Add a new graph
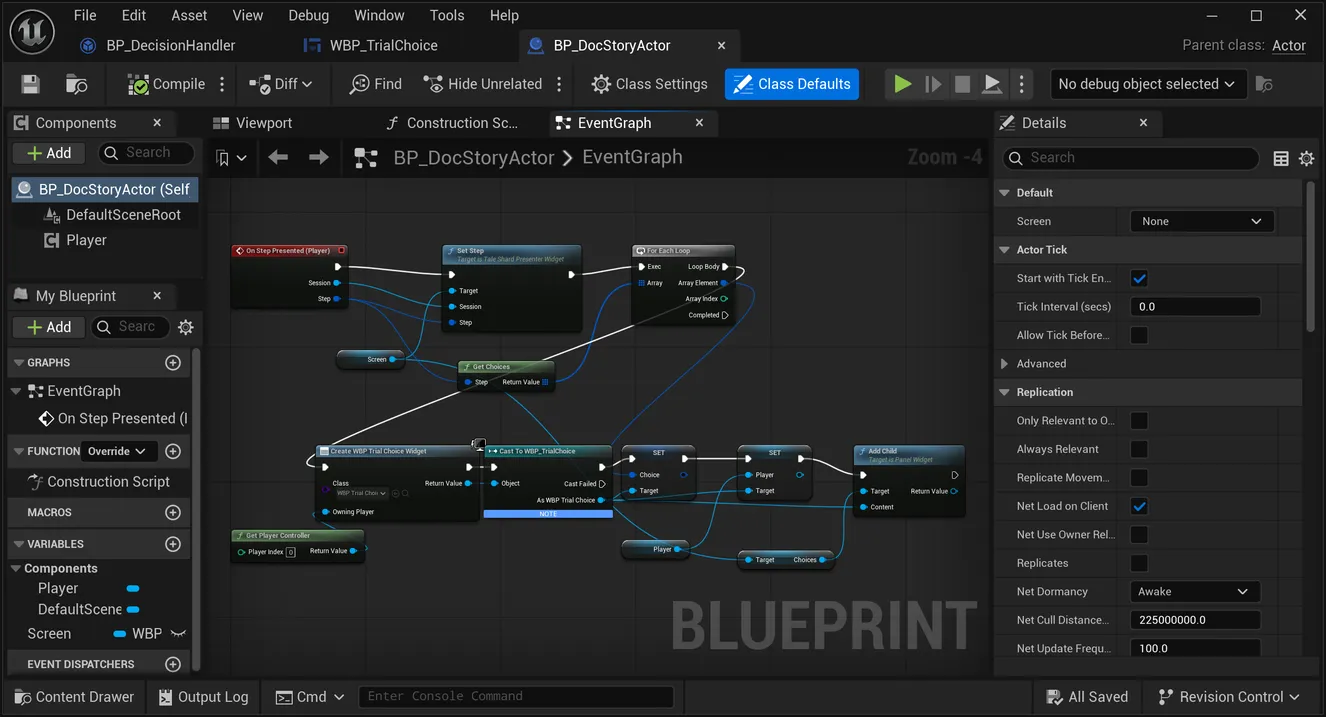This screenshot has width=1326, height=717. tap(173, 362)
